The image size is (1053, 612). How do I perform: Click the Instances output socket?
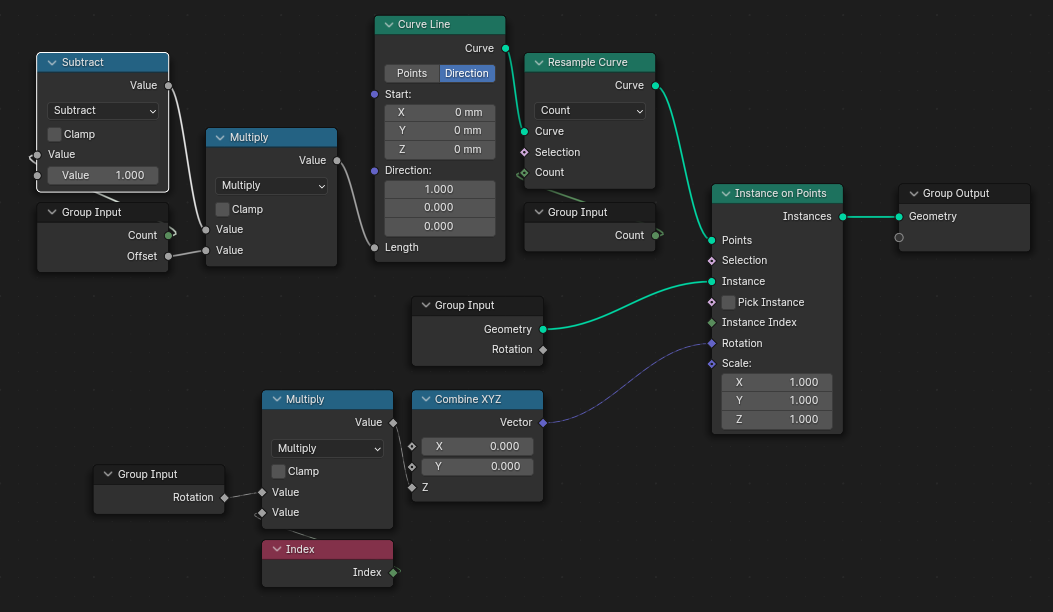[x=843, y=217]
